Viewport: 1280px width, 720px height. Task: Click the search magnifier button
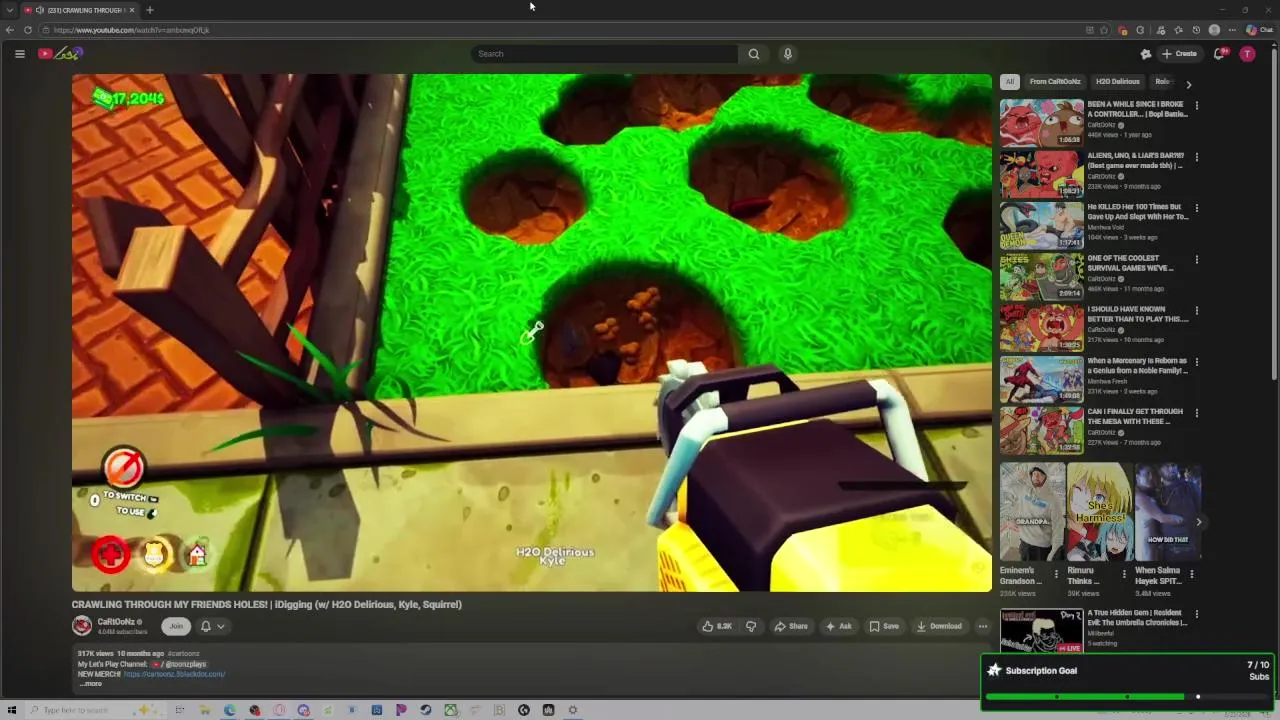click(754, 54)
